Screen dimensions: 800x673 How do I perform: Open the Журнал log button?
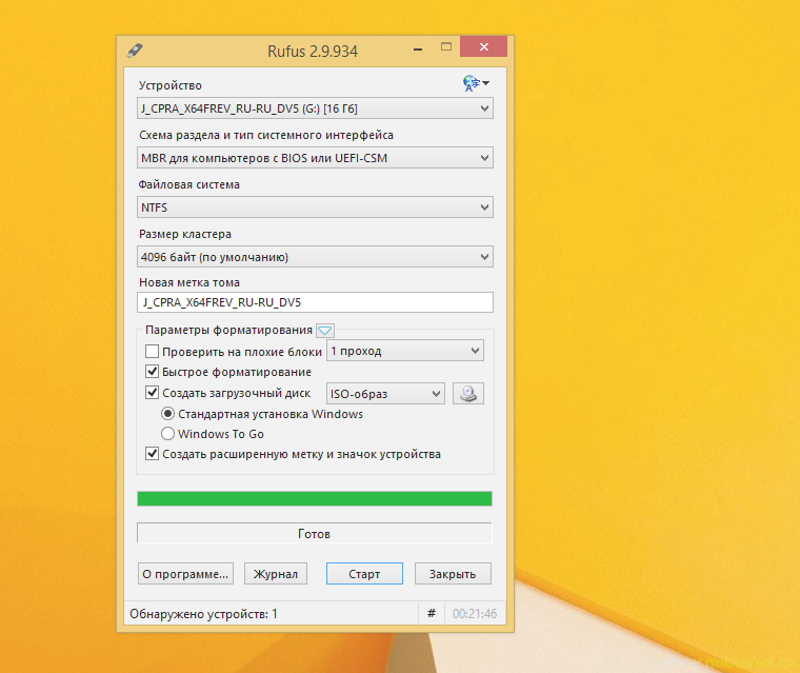pyautogui.click(x=276, y=574)
